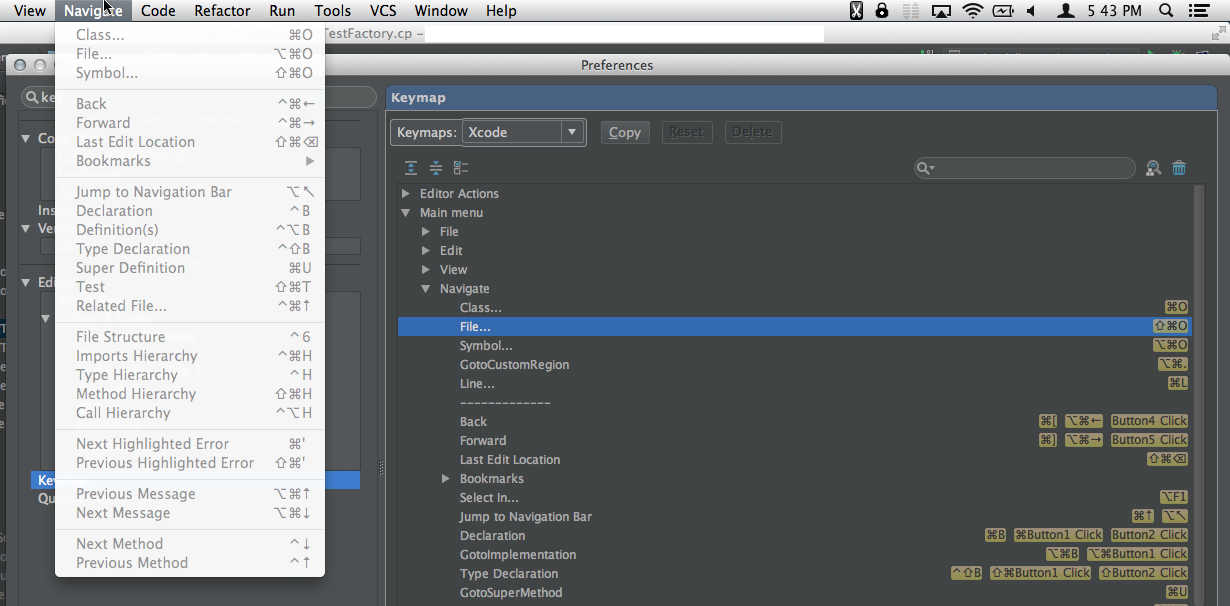
Task: Open the Tools menu
Action: pyautogui.click(x=332, y=11)
